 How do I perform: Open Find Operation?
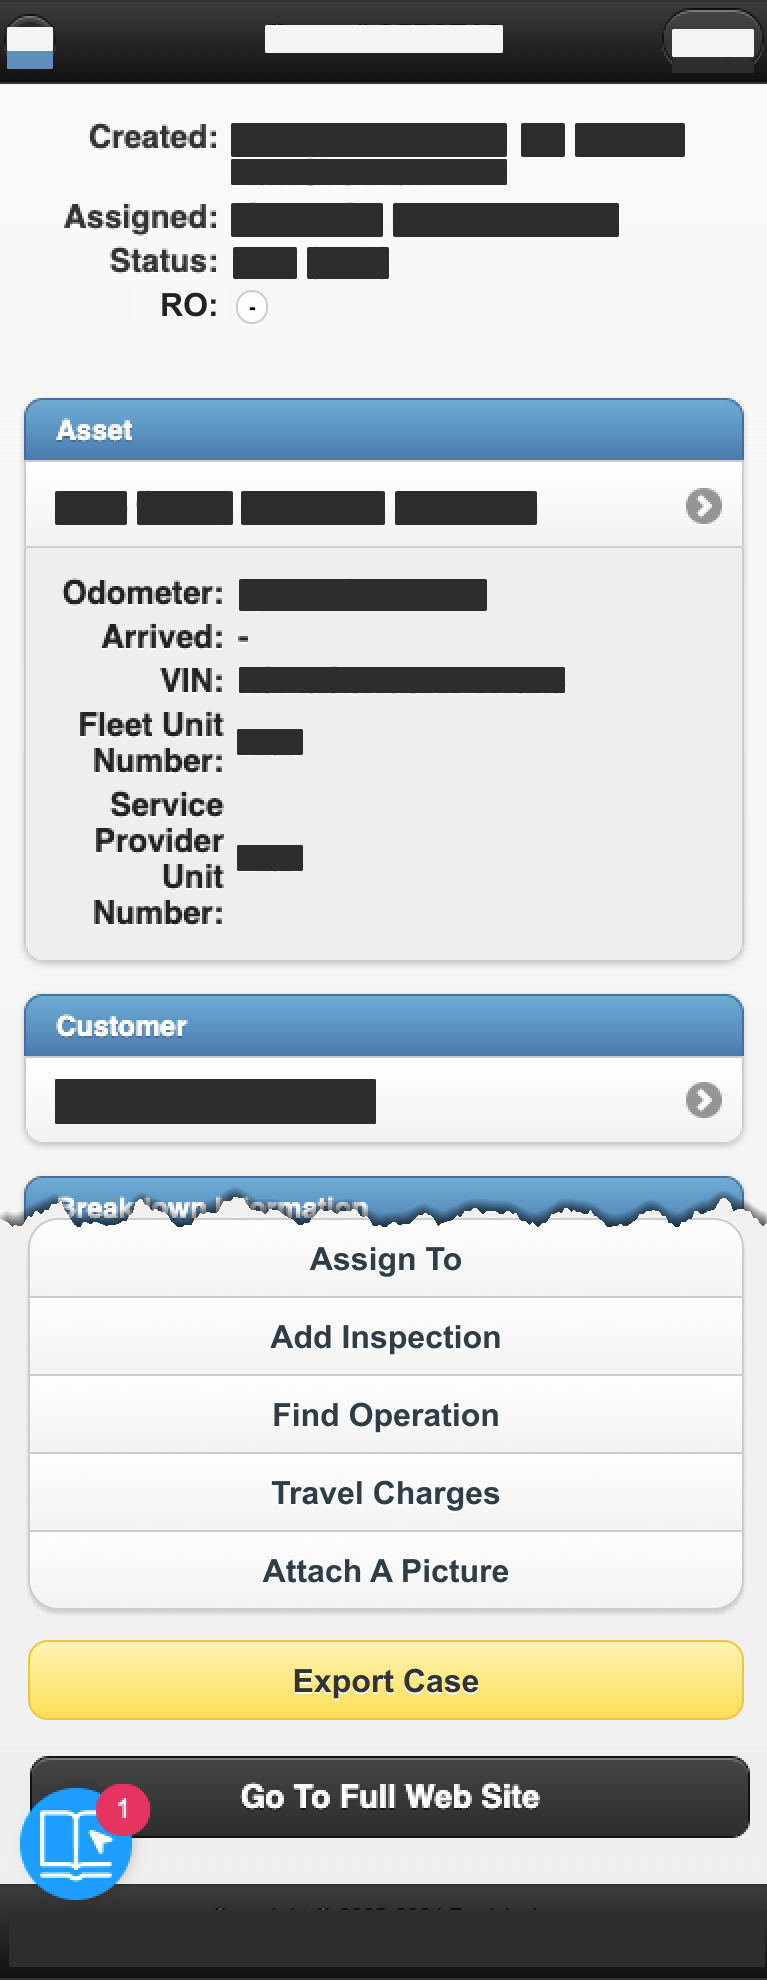(386, 1415)
